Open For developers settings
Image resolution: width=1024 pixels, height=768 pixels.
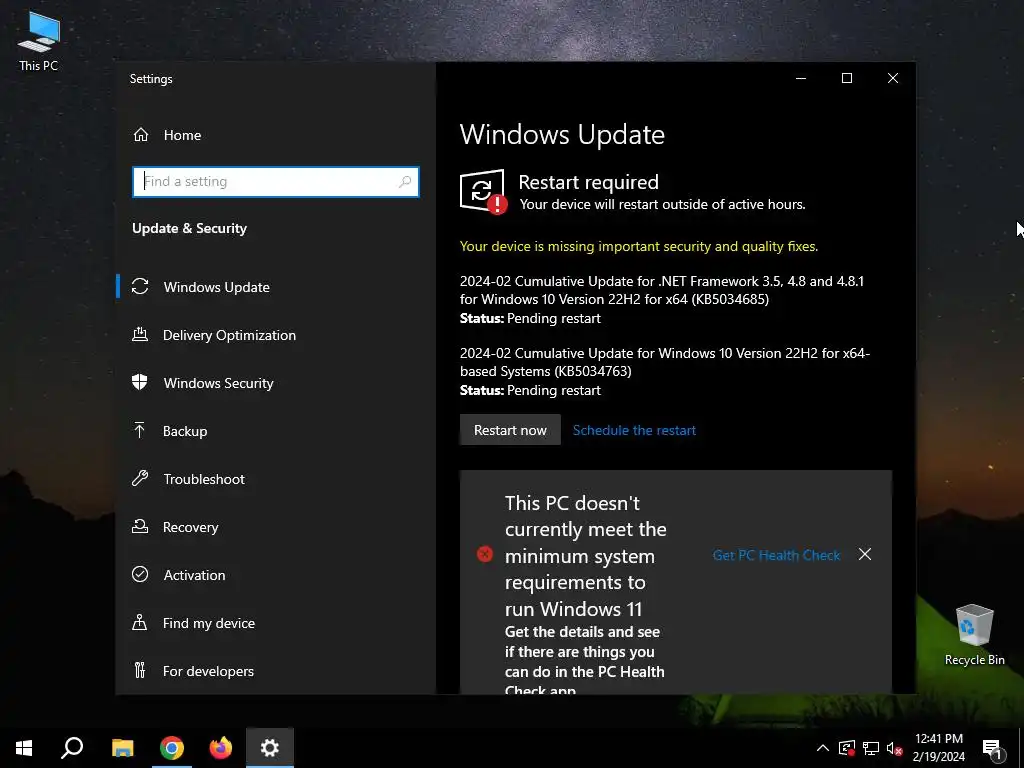tap(275, 671)
